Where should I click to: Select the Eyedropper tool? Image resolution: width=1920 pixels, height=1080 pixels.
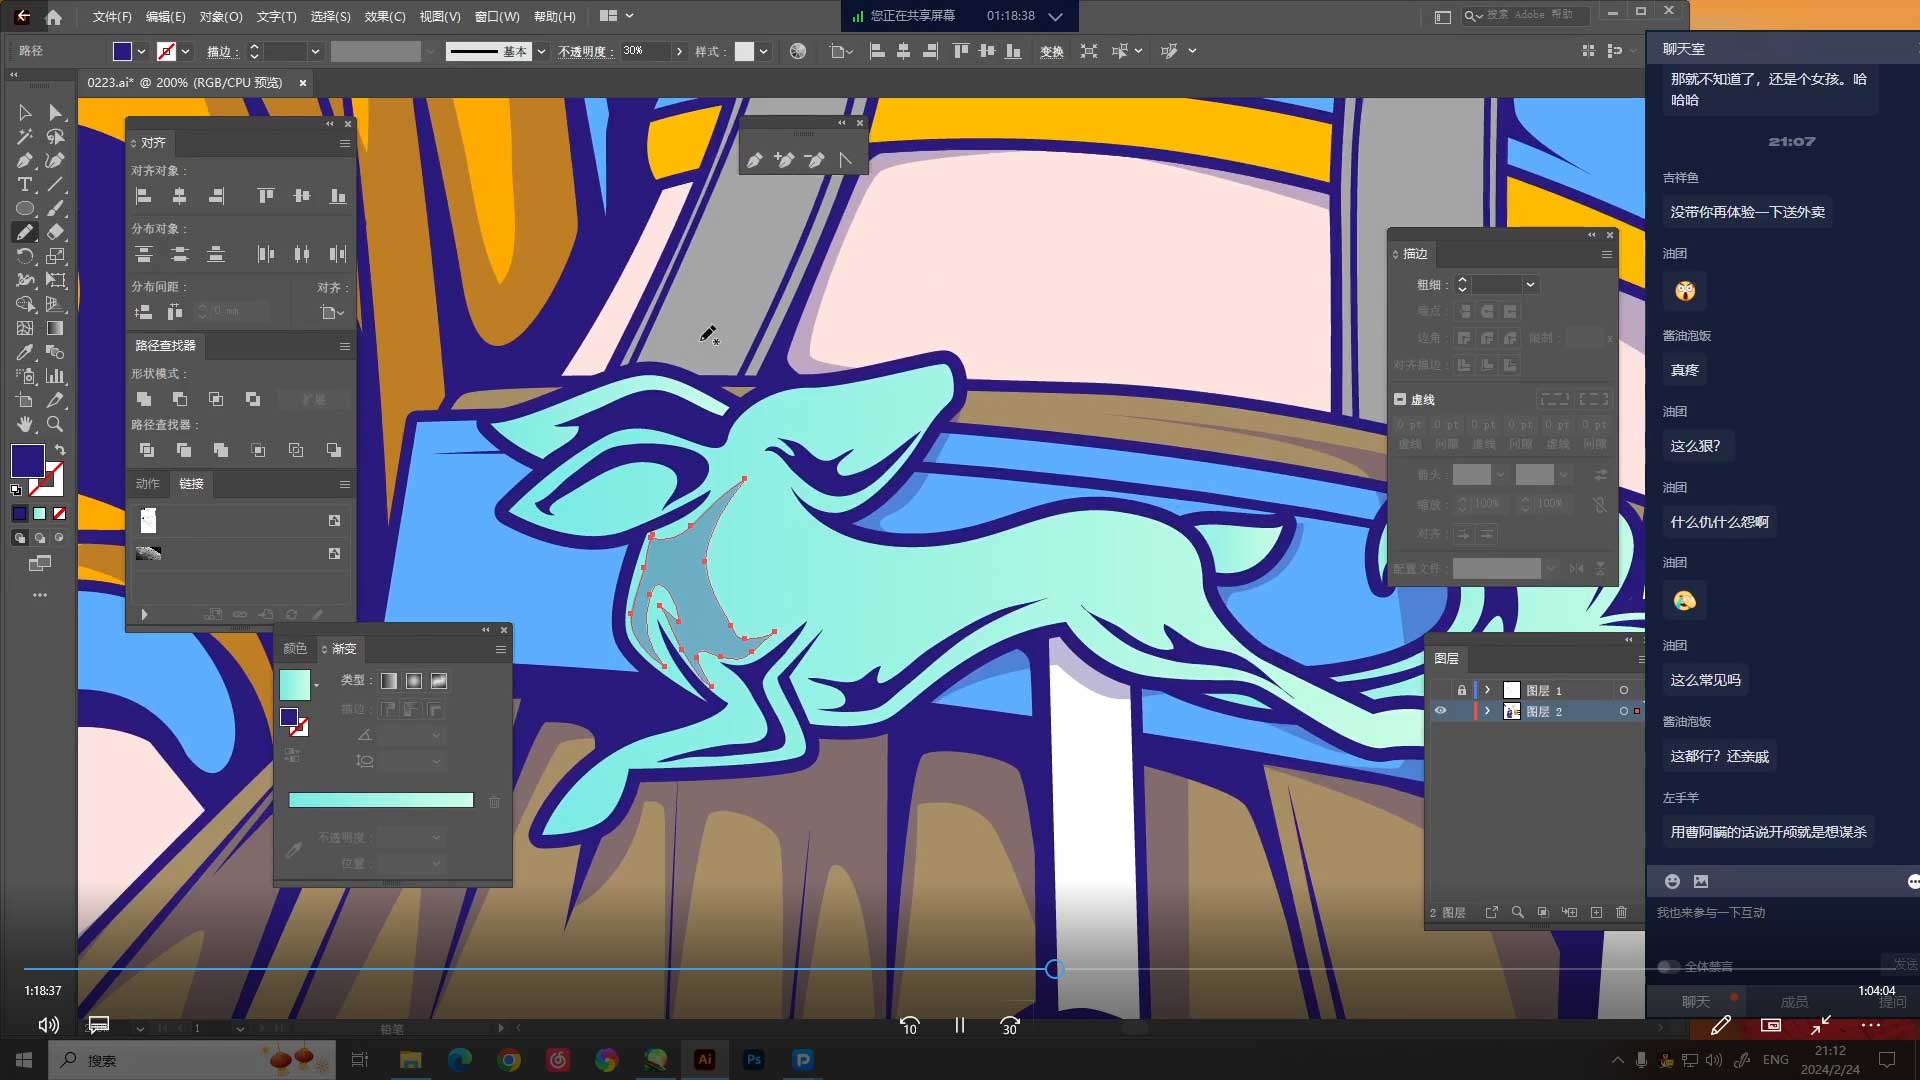(25, 353)
